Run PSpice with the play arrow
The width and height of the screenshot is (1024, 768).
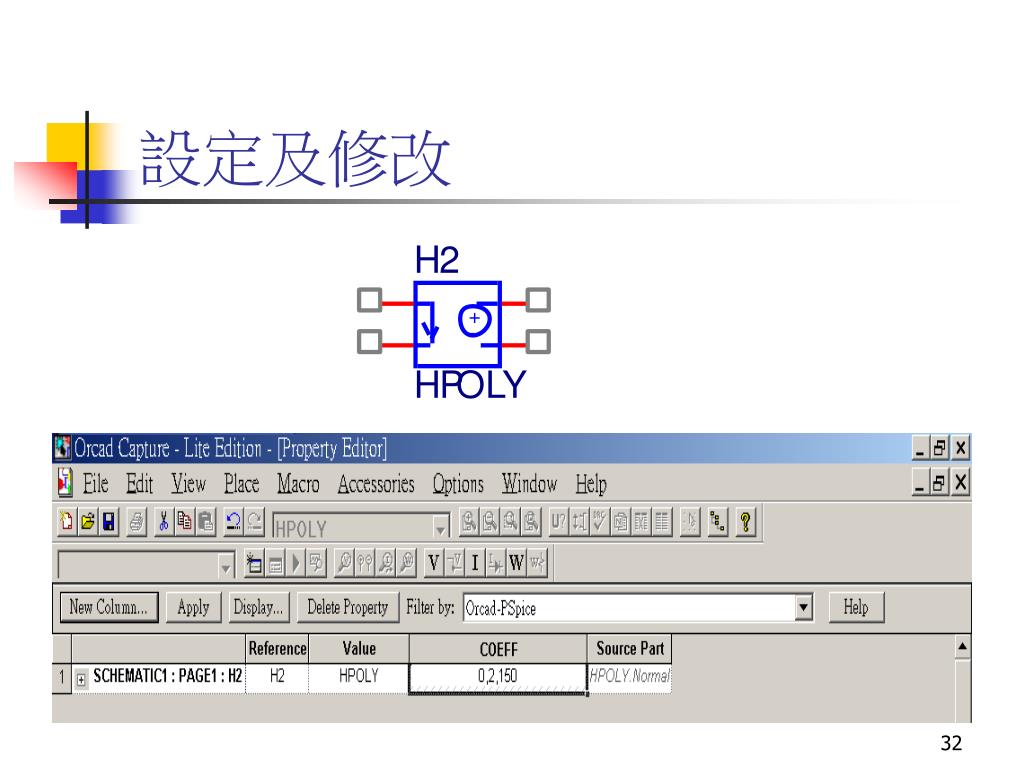pos(296,563)
